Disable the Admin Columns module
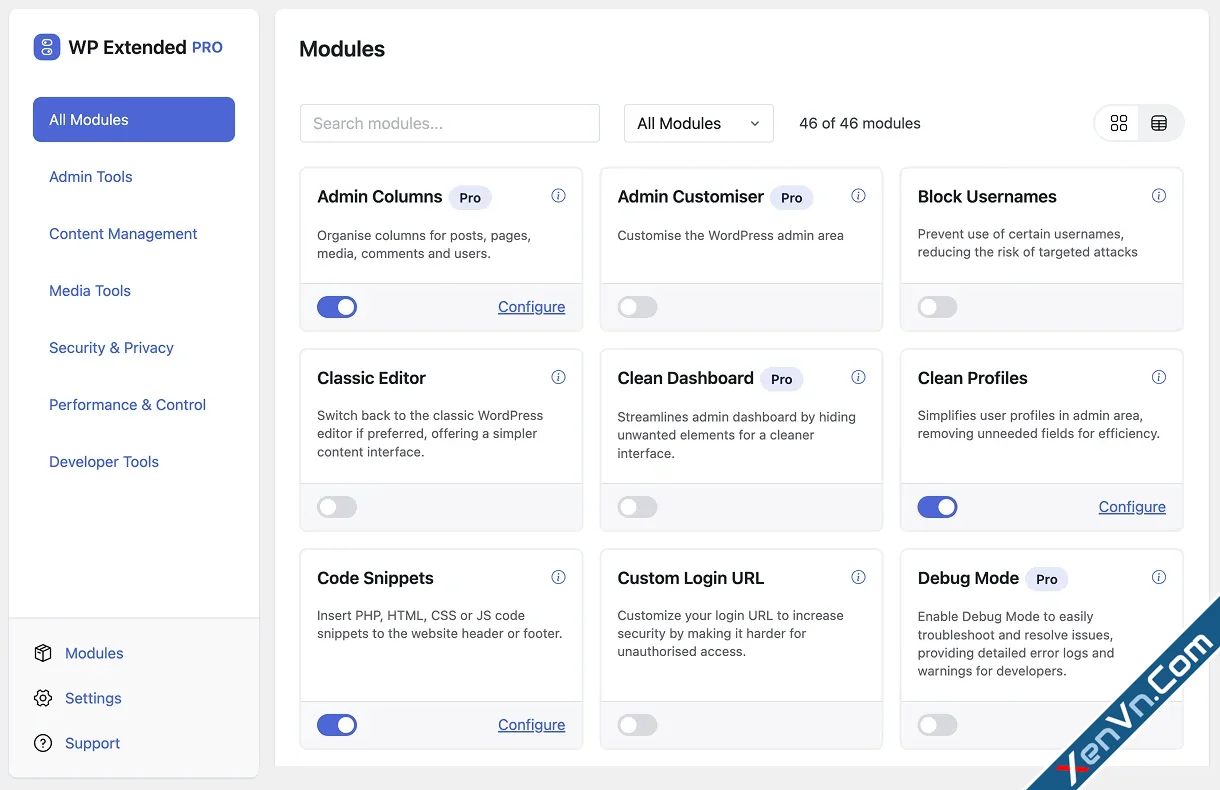 point(337,307)
